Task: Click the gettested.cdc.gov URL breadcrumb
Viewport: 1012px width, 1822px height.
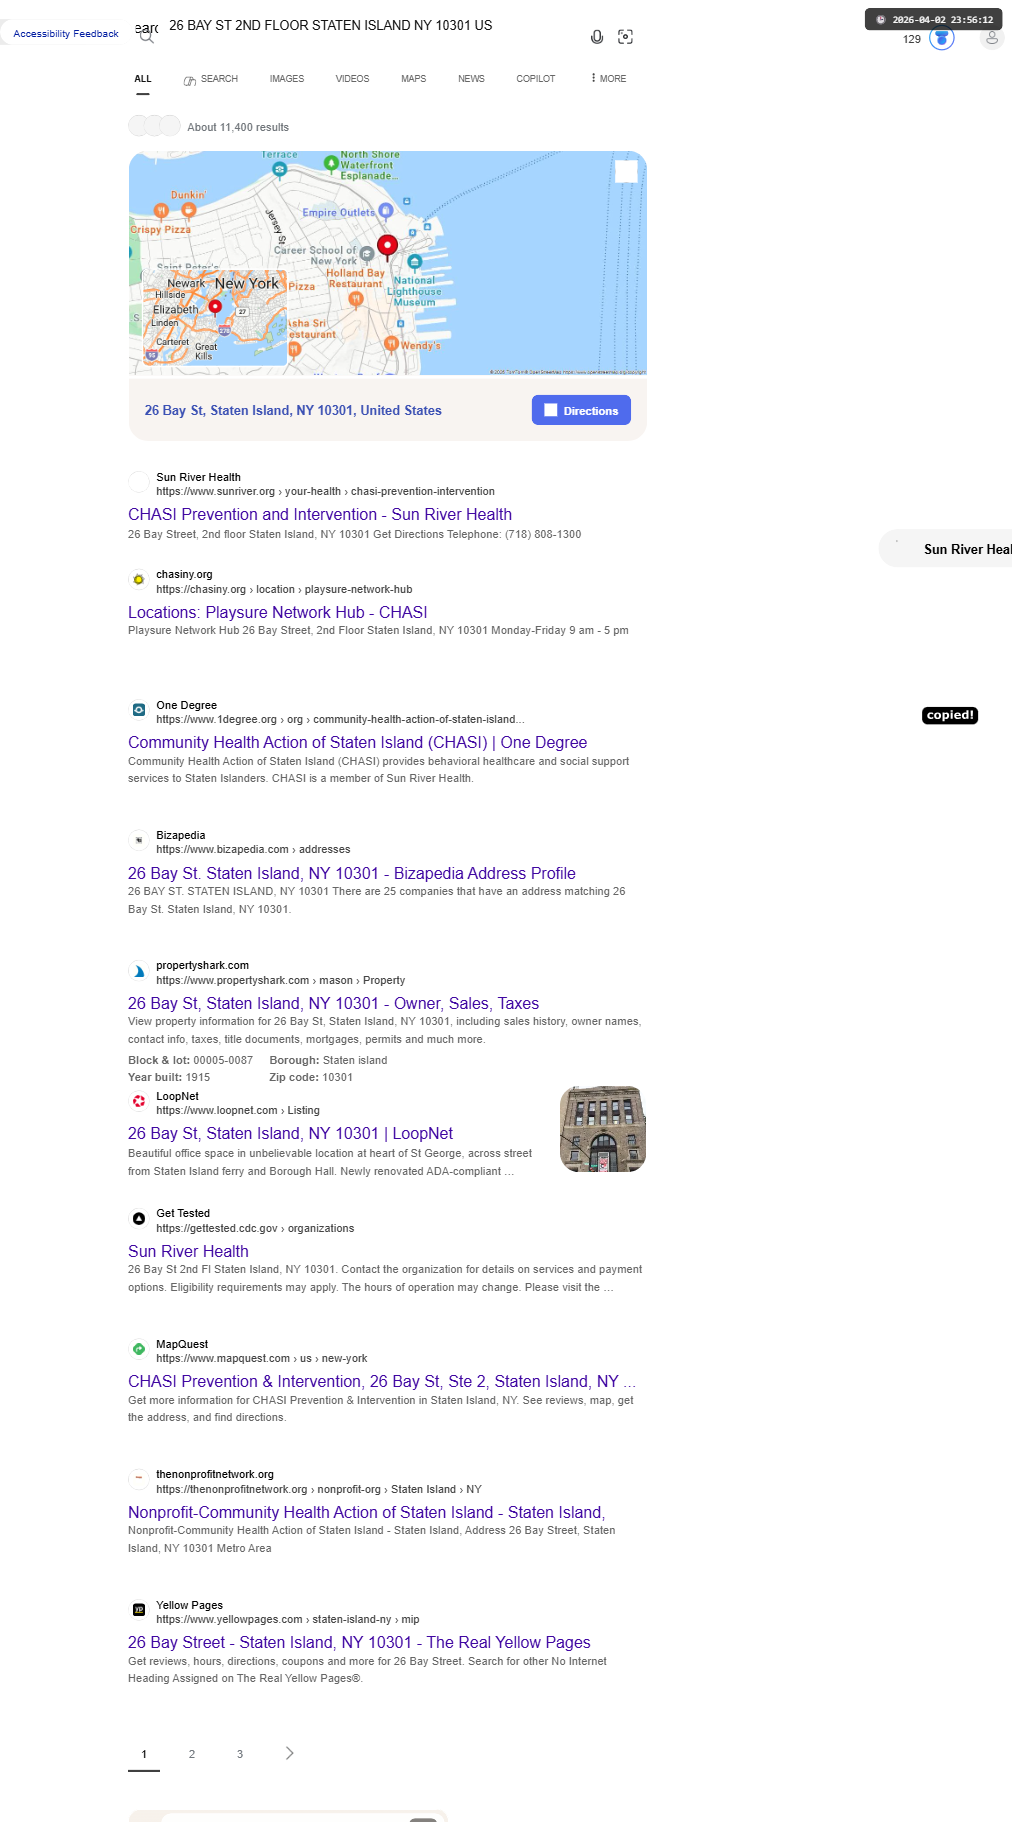Action: click(x=255, y=1228)
